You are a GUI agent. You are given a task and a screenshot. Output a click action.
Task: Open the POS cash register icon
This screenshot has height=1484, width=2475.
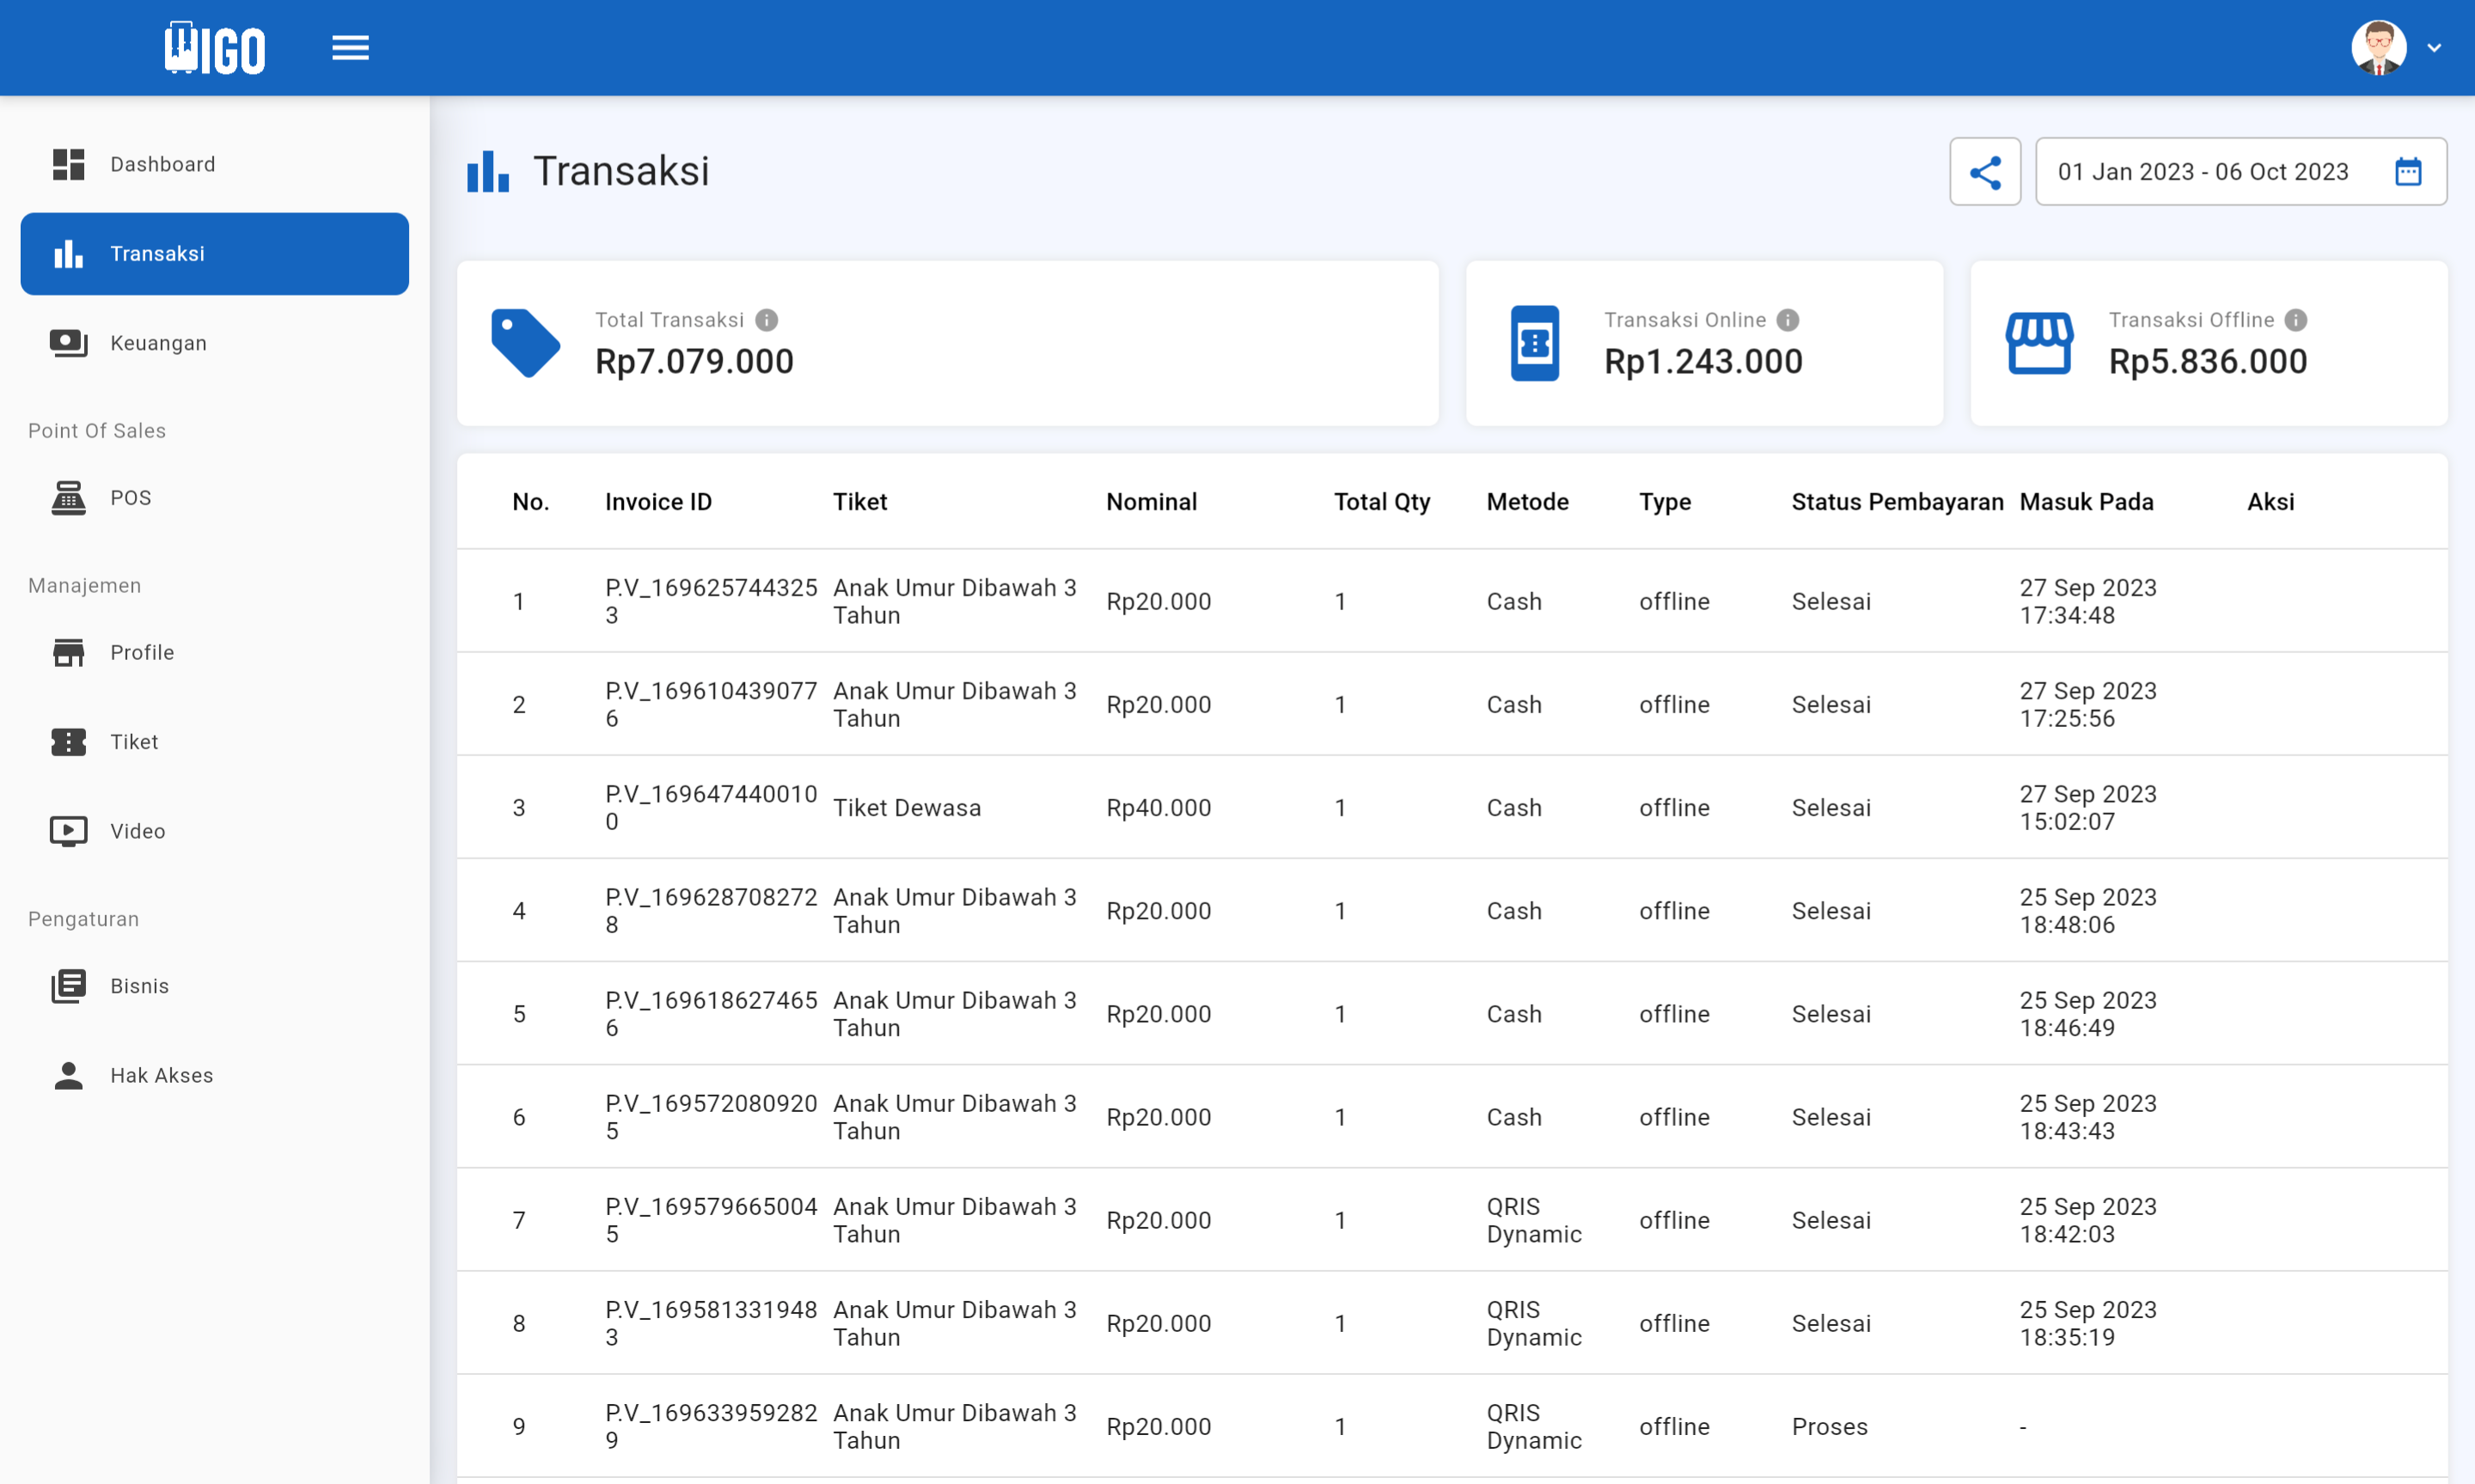click(67, 497)
